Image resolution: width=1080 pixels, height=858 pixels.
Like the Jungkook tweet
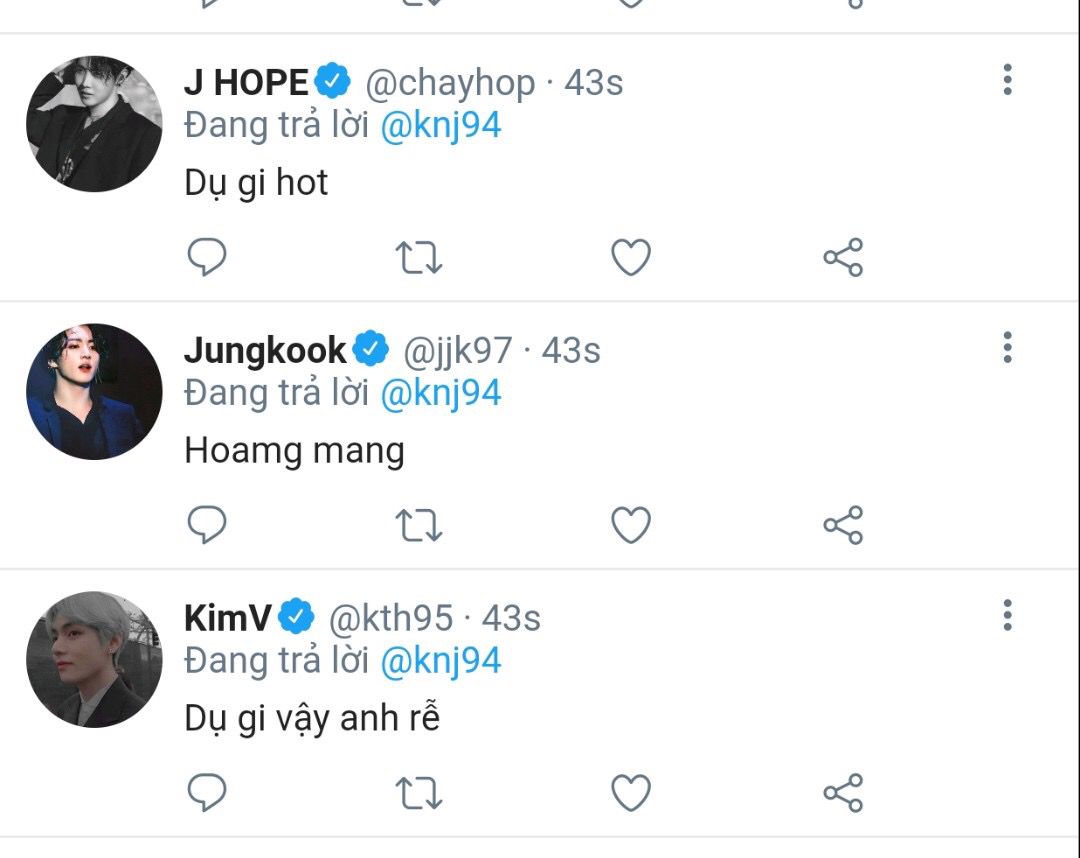631,525
